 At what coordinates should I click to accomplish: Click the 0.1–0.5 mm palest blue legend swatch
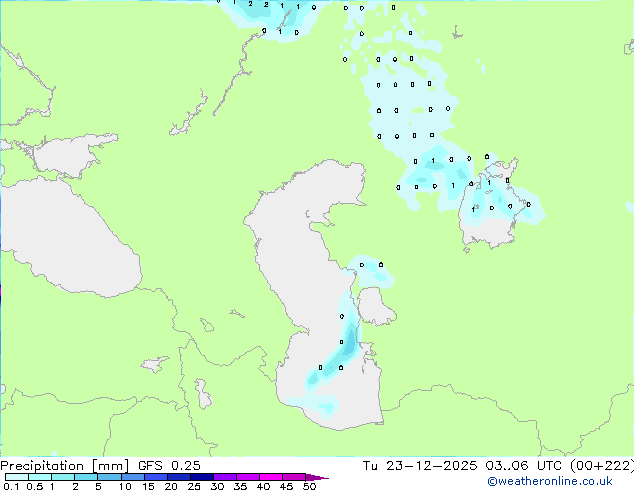pos(17,477)
